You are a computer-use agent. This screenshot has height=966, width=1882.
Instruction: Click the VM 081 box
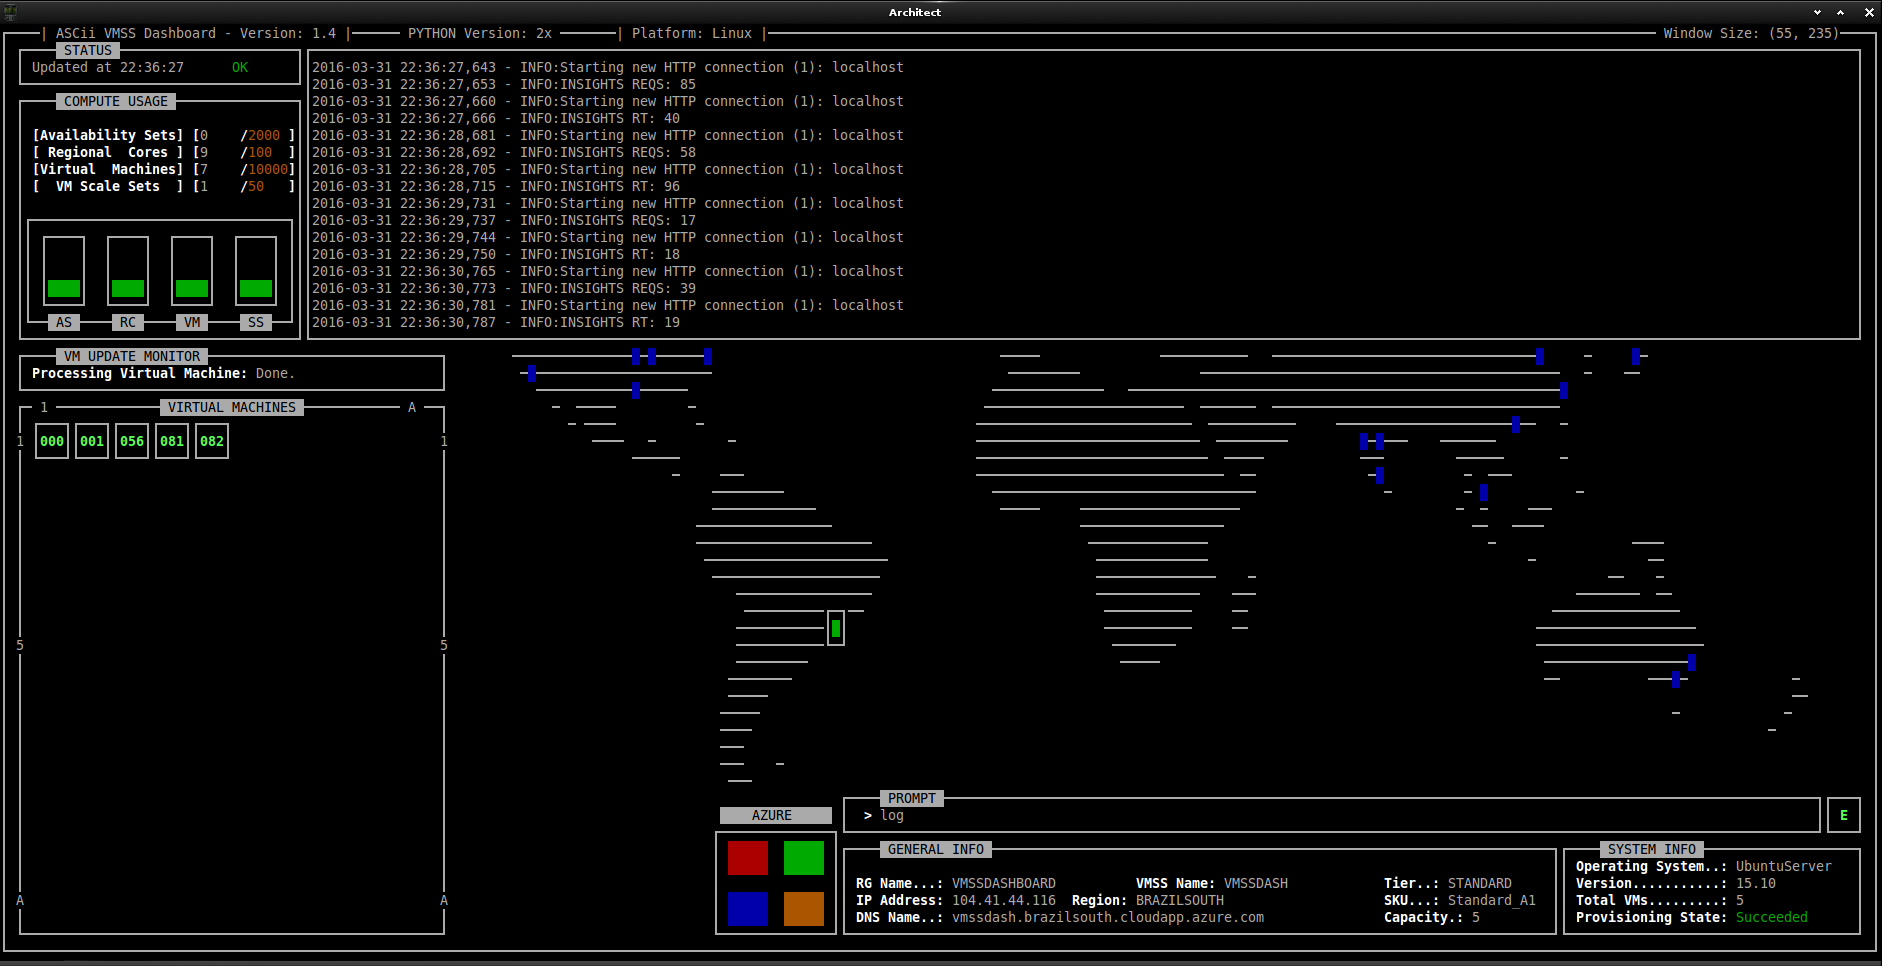[x=172, y=441]
